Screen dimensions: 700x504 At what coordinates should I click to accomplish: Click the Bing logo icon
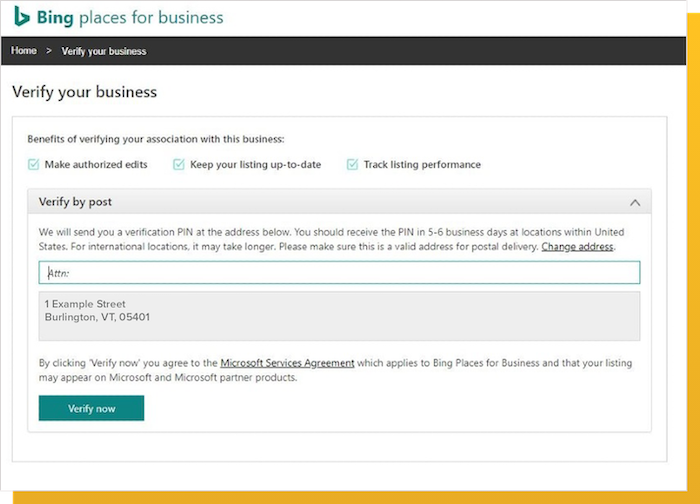coord(21,17)
